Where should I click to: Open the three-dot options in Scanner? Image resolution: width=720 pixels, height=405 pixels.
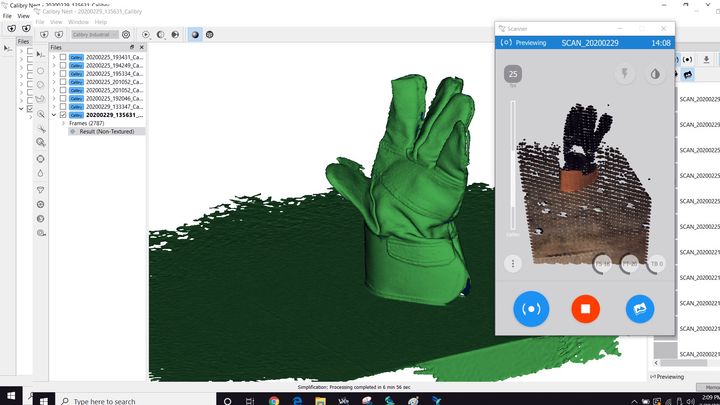pyautogui.click(x=513, y=264)
